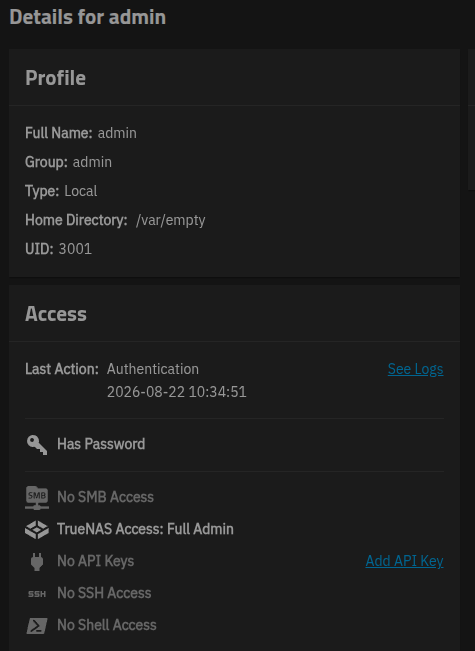The height and width of the screenshot is (651, 475).
Task: Open the See Logs link
Action: click(x=415, y=369)
